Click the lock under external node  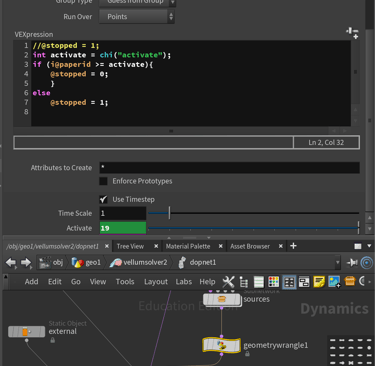pos(52,340)
